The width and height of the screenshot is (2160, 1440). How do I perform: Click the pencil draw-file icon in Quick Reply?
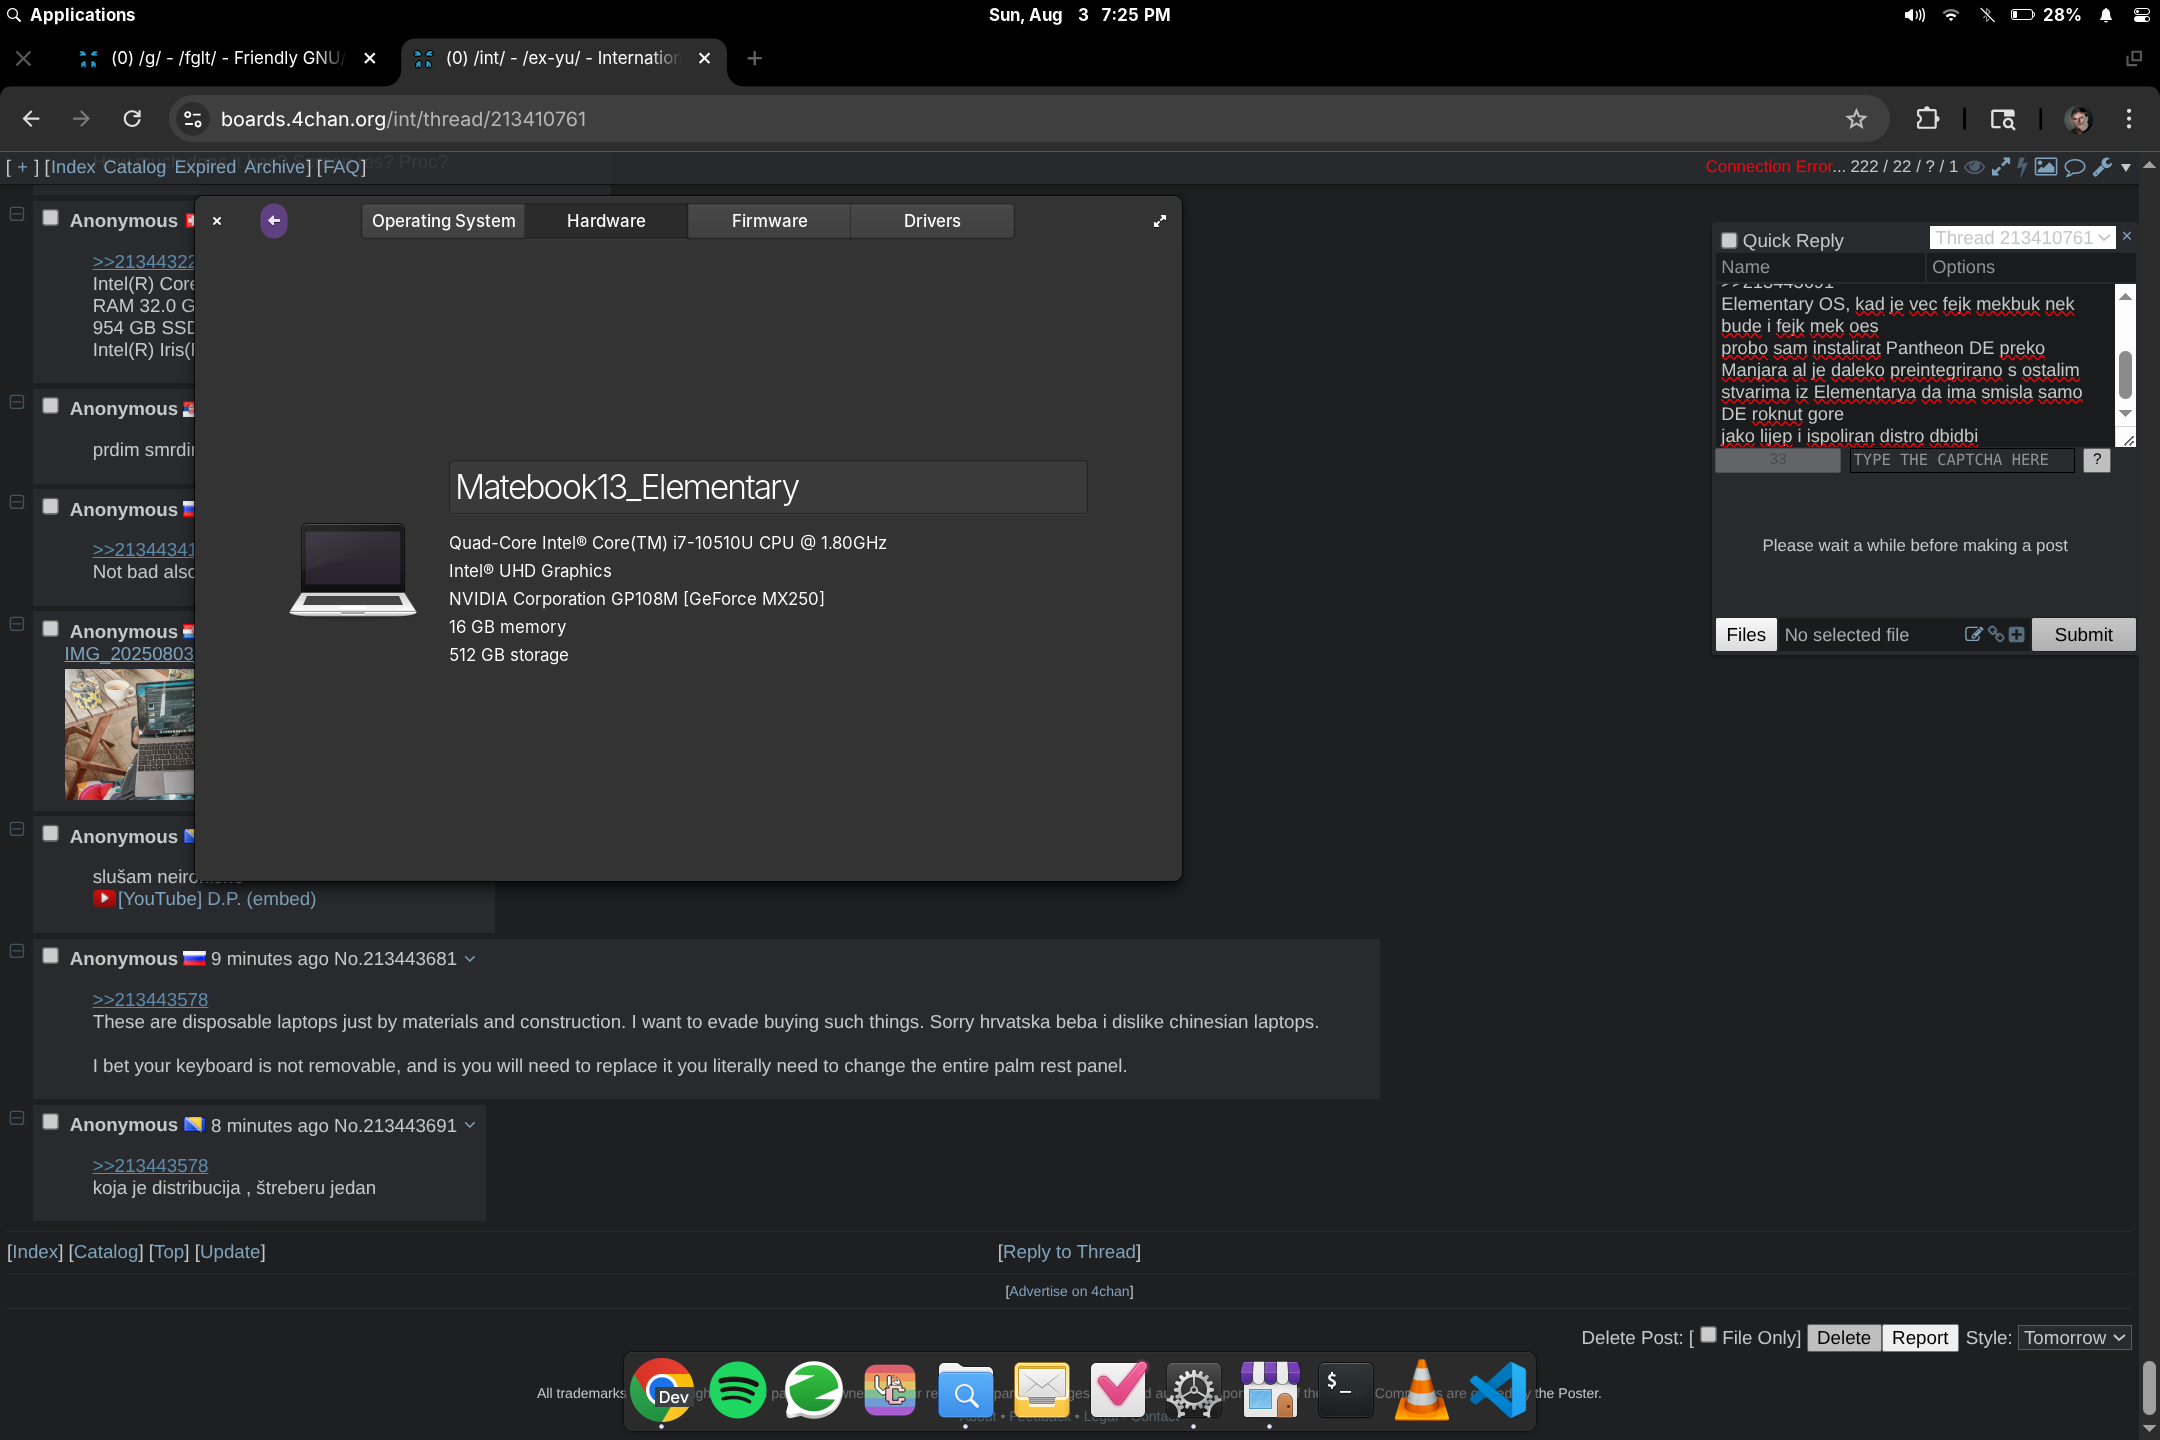pos(1973,634)
